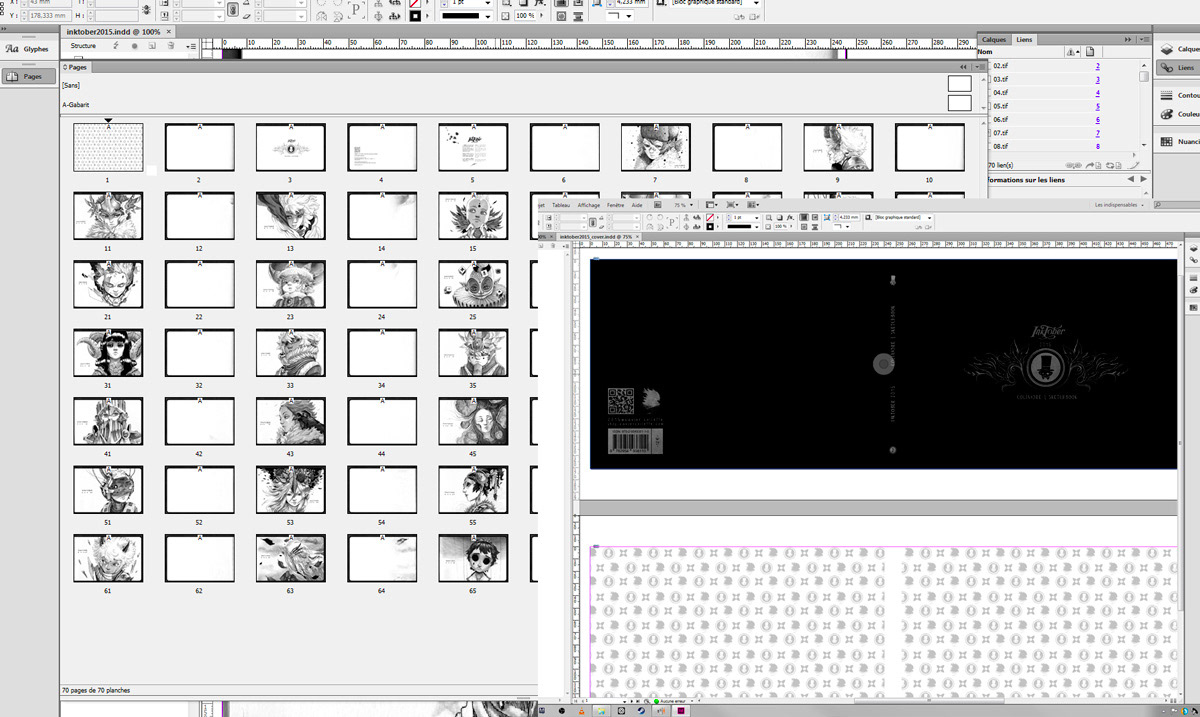
Task: Select page 7 thumbnail
Action: coord(655,148)
